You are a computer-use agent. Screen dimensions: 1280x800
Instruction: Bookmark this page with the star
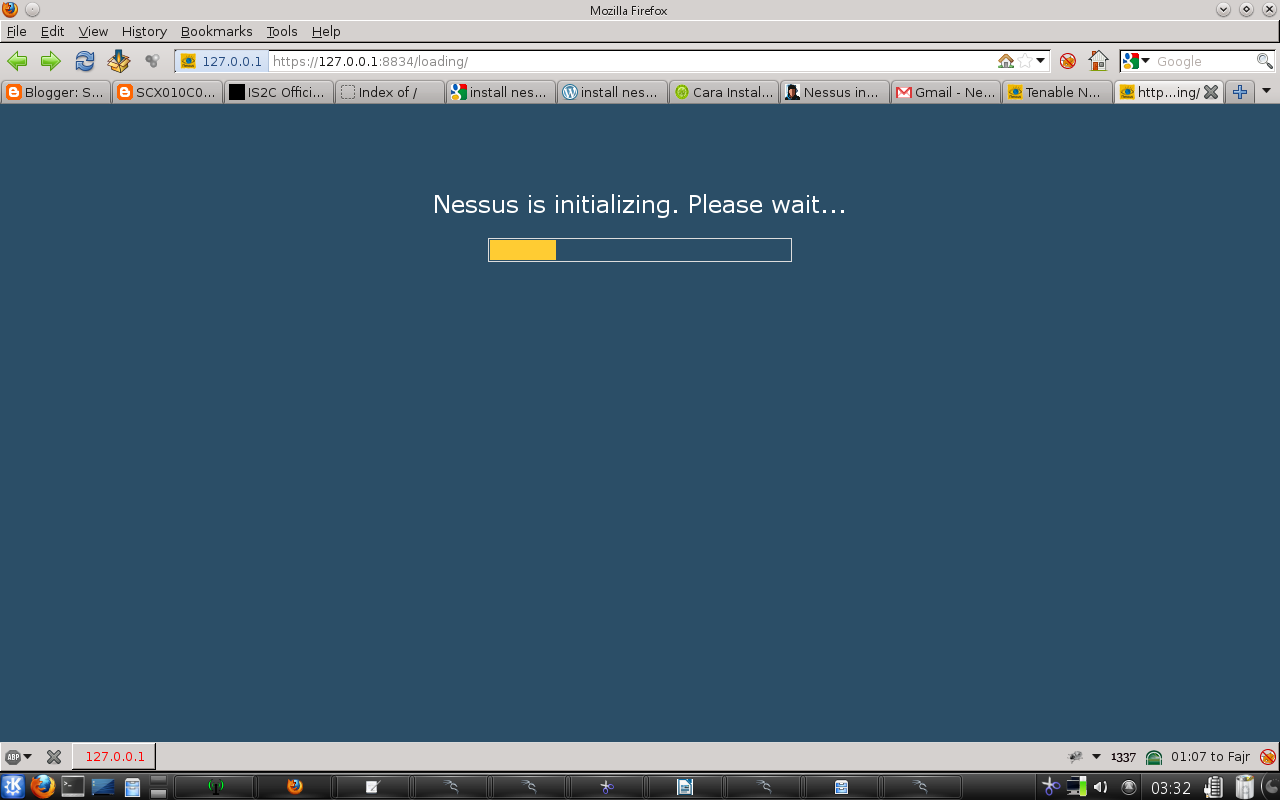coord(1025,61)
